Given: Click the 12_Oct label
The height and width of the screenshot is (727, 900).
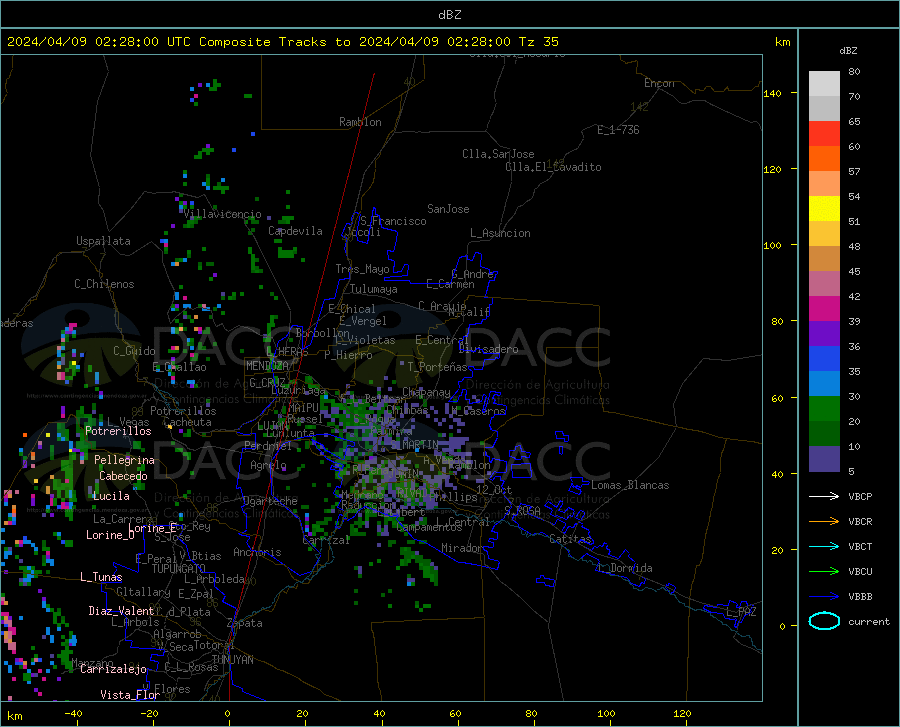Looking at the screenshot, I should click(494, 489).
